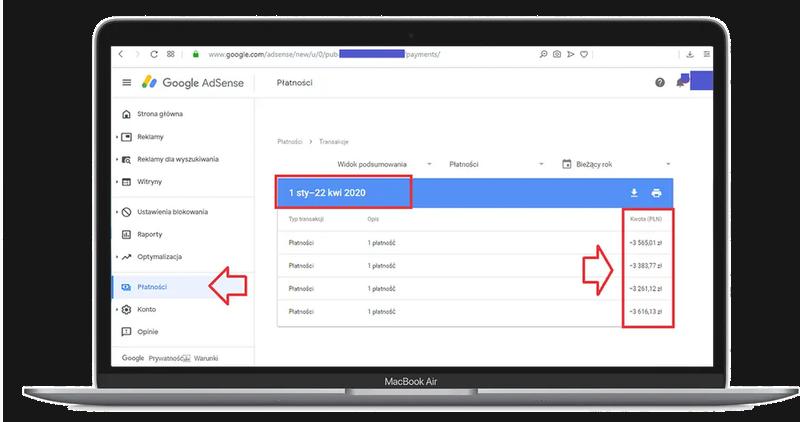Click the zoom search icon in address bar
This screenshot has width=800, height=422.
(x=543, y=54)
